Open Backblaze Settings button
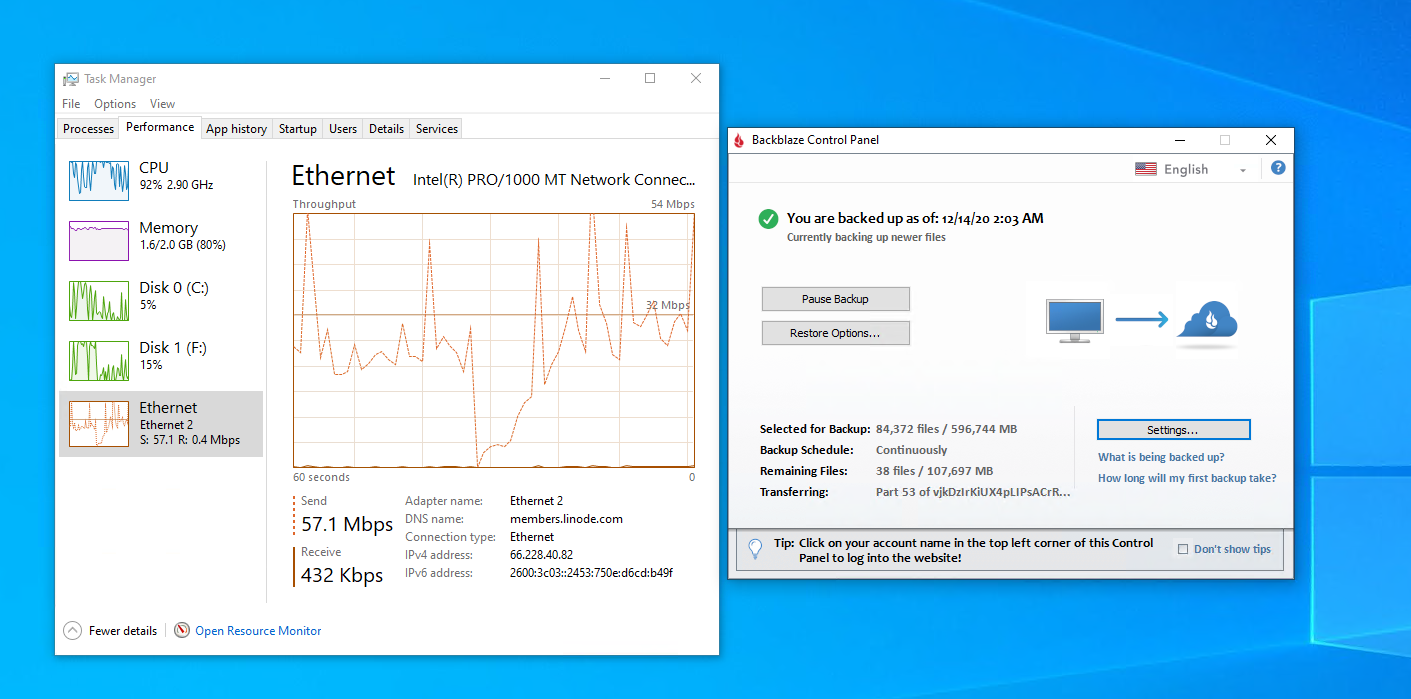Viewport: 1411px width, 699px height. click(1173, 430)
